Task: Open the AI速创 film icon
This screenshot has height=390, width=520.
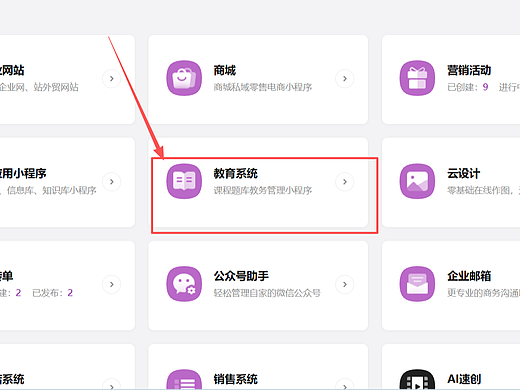Action: [x=417, y=379]
